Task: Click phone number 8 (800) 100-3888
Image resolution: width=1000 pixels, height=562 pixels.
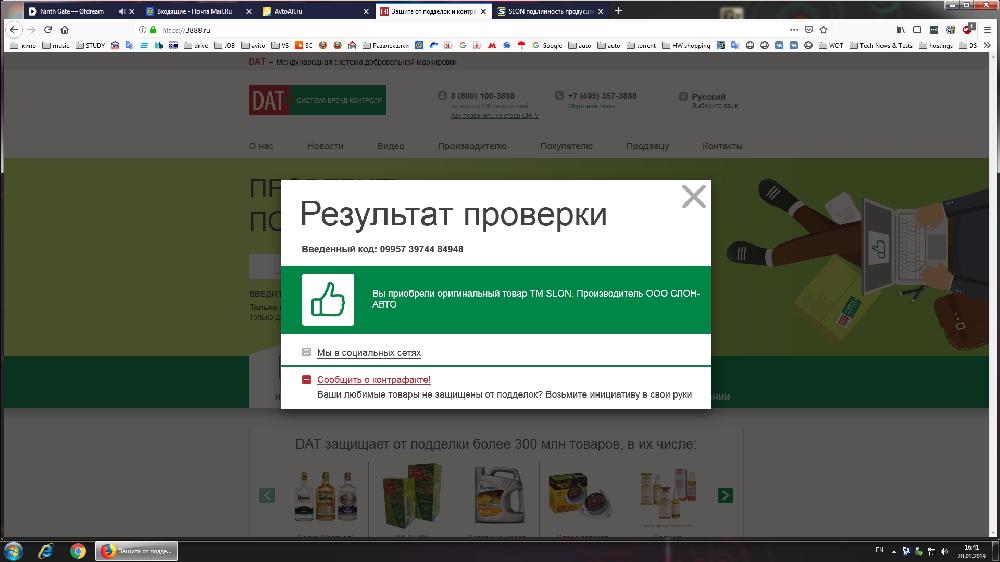Action: 483,96
